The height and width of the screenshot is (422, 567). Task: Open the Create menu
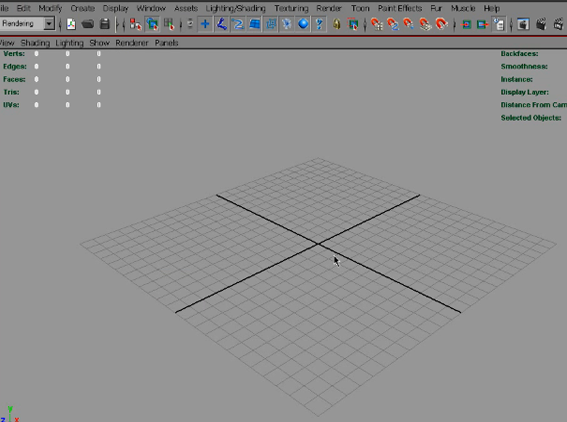click(x=82, y=8)
